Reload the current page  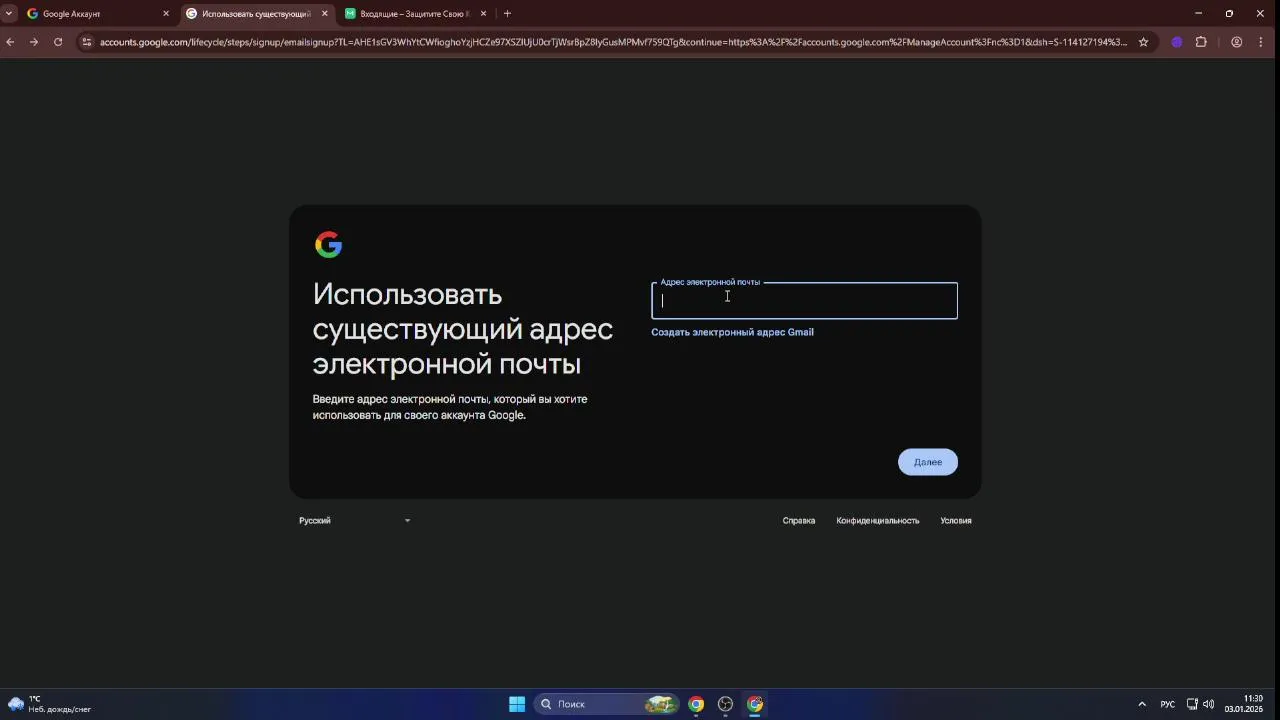click(x=58, y=42)
